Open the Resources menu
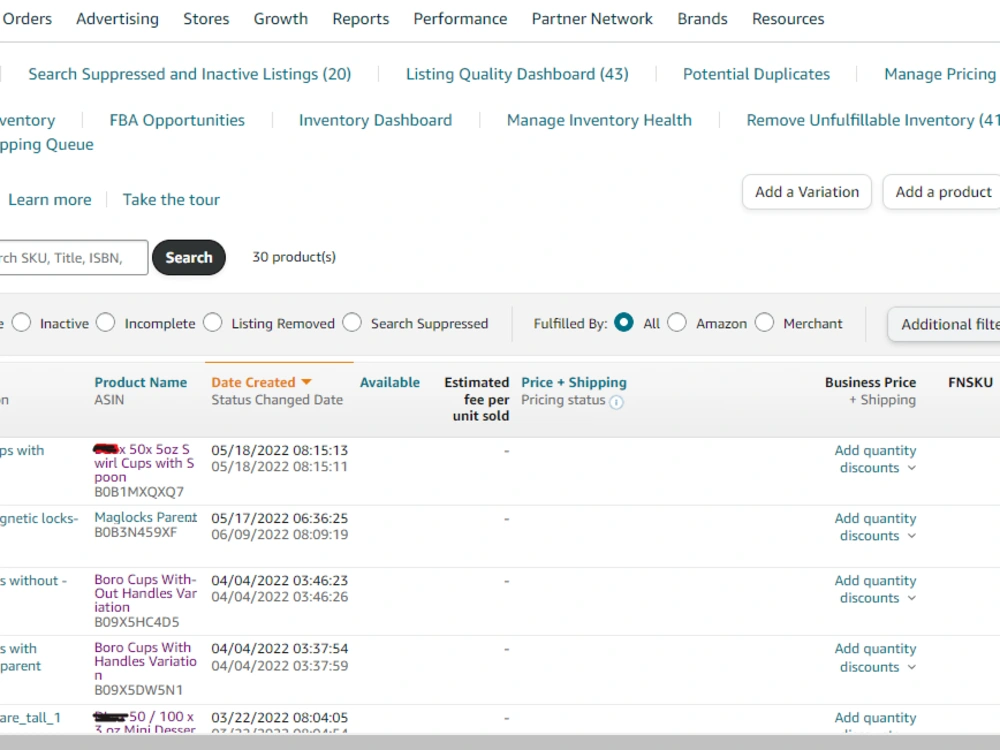The image size is (1000, 750). pos(788,19)
